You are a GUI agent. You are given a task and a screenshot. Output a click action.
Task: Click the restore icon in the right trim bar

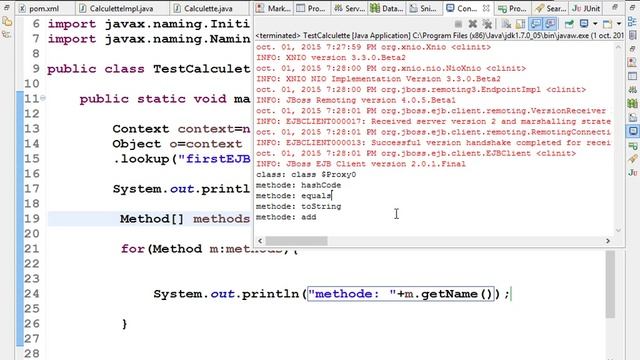pos(633,49)
